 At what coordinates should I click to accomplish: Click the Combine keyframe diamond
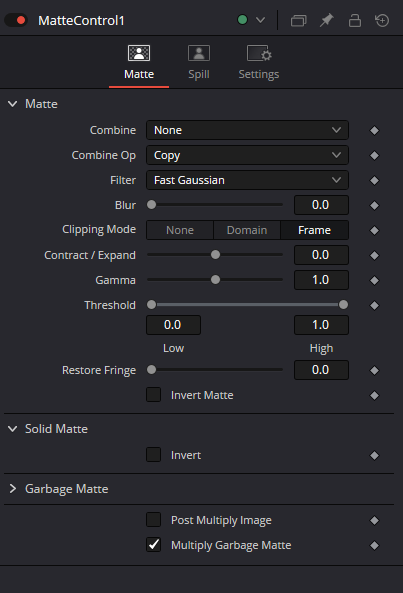click(374, 130)
